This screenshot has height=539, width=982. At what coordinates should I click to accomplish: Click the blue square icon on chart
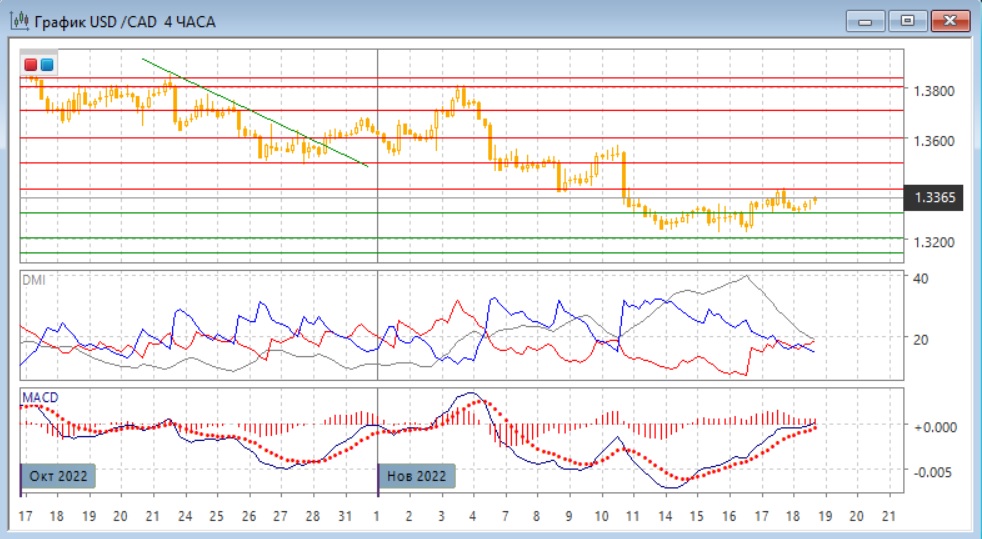(x=47, y=65)
